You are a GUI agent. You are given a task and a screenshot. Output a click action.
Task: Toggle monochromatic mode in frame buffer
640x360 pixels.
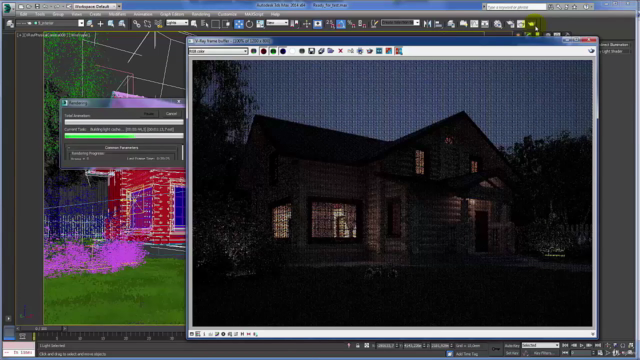(x=302, y=51)
